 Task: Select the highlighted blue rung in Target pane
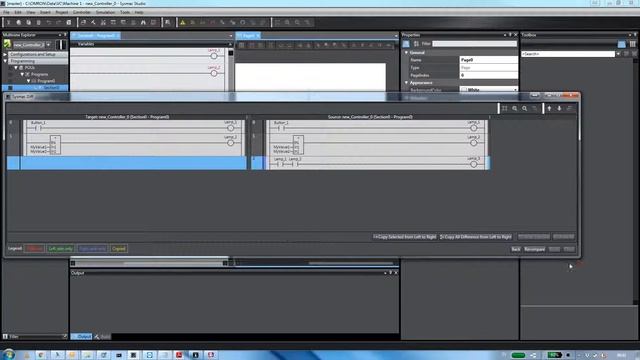(127, 163)
